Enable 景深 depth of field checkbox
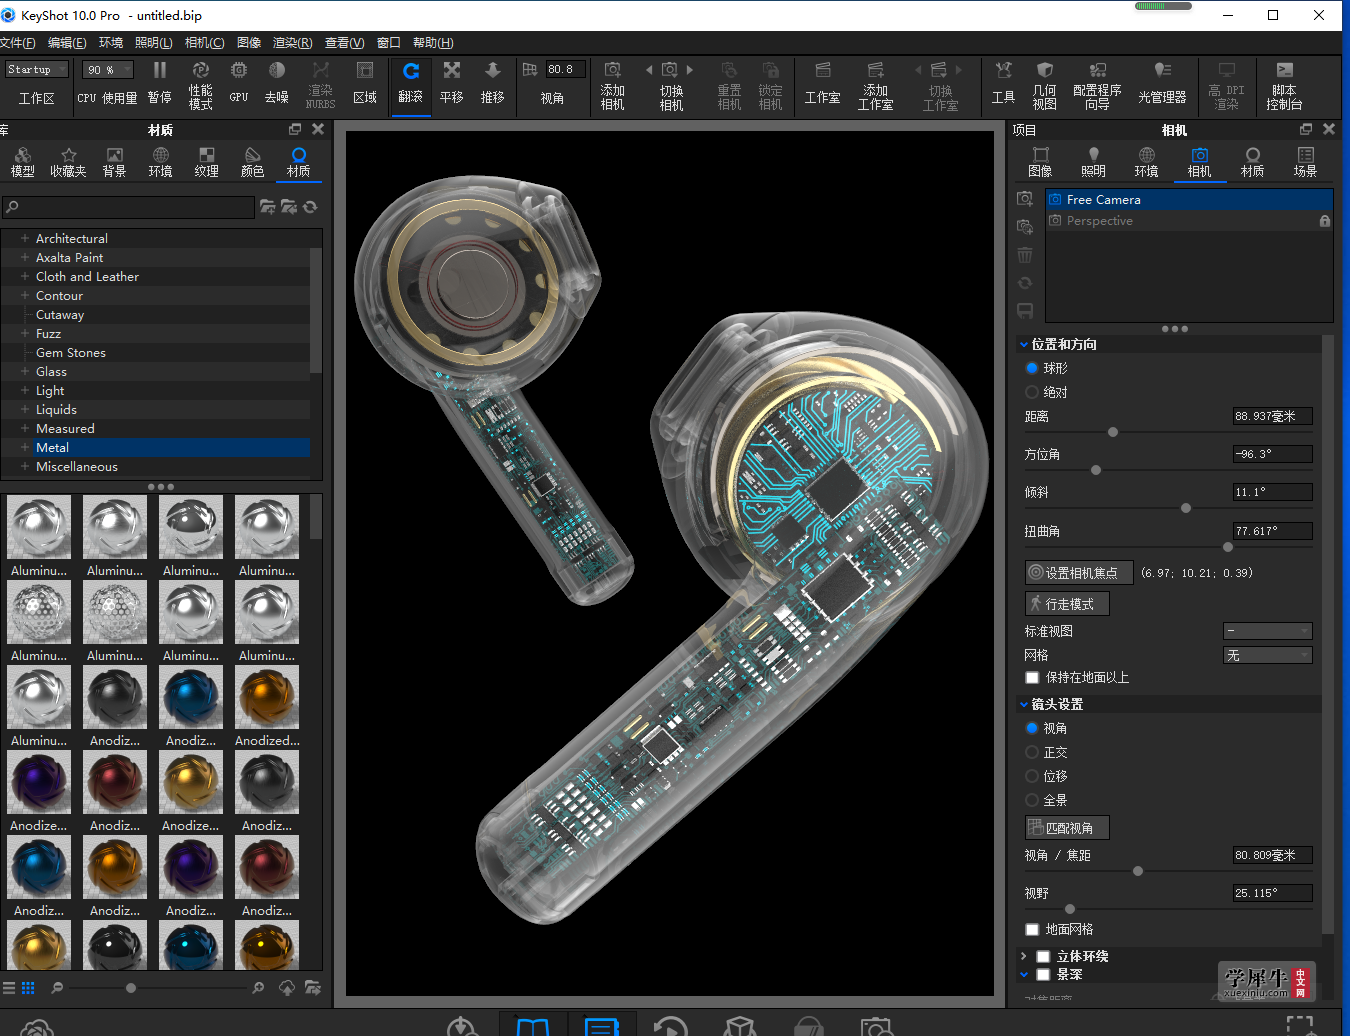Viewport: 1350px width, 1036px height. (1043, 975)
